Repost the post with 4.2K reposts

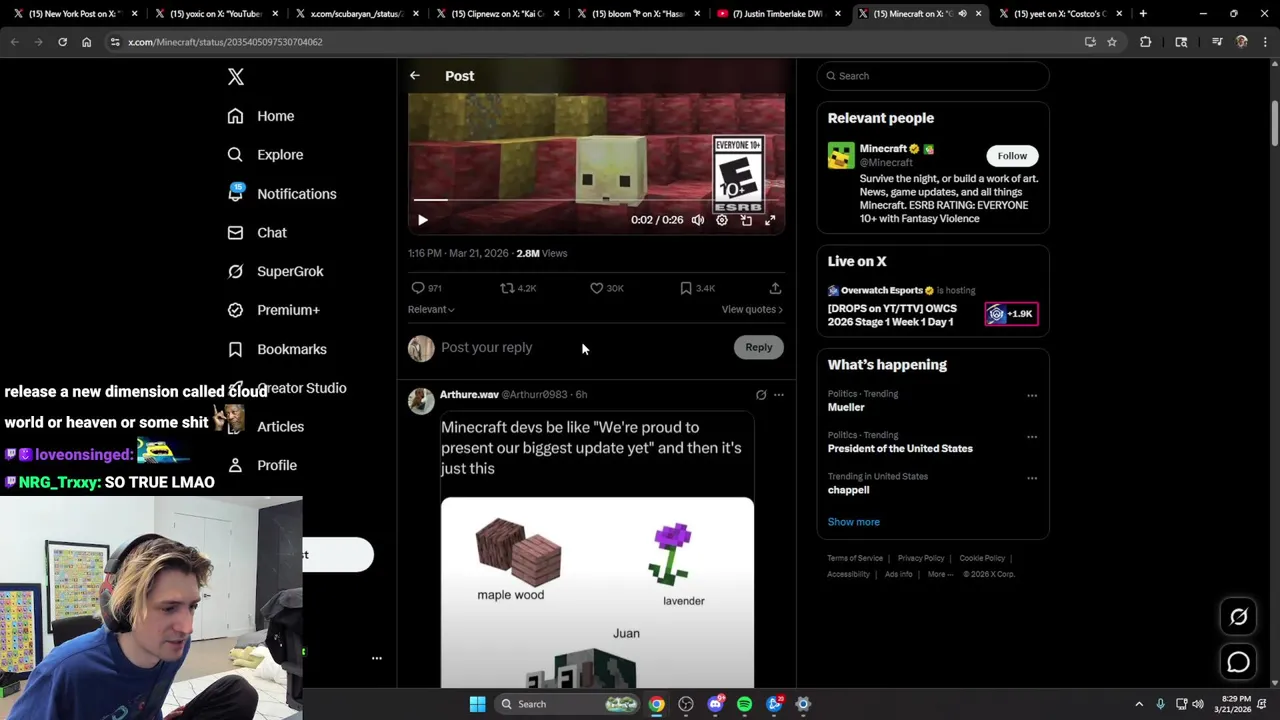tap(518, 288)
